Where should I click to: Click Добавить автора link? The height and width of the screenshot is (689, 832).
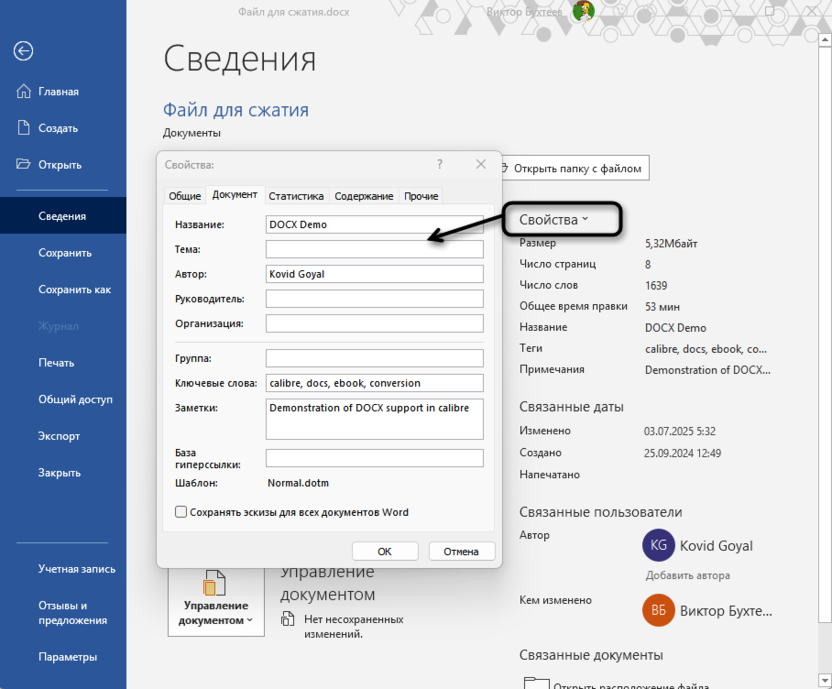point(688,575)
